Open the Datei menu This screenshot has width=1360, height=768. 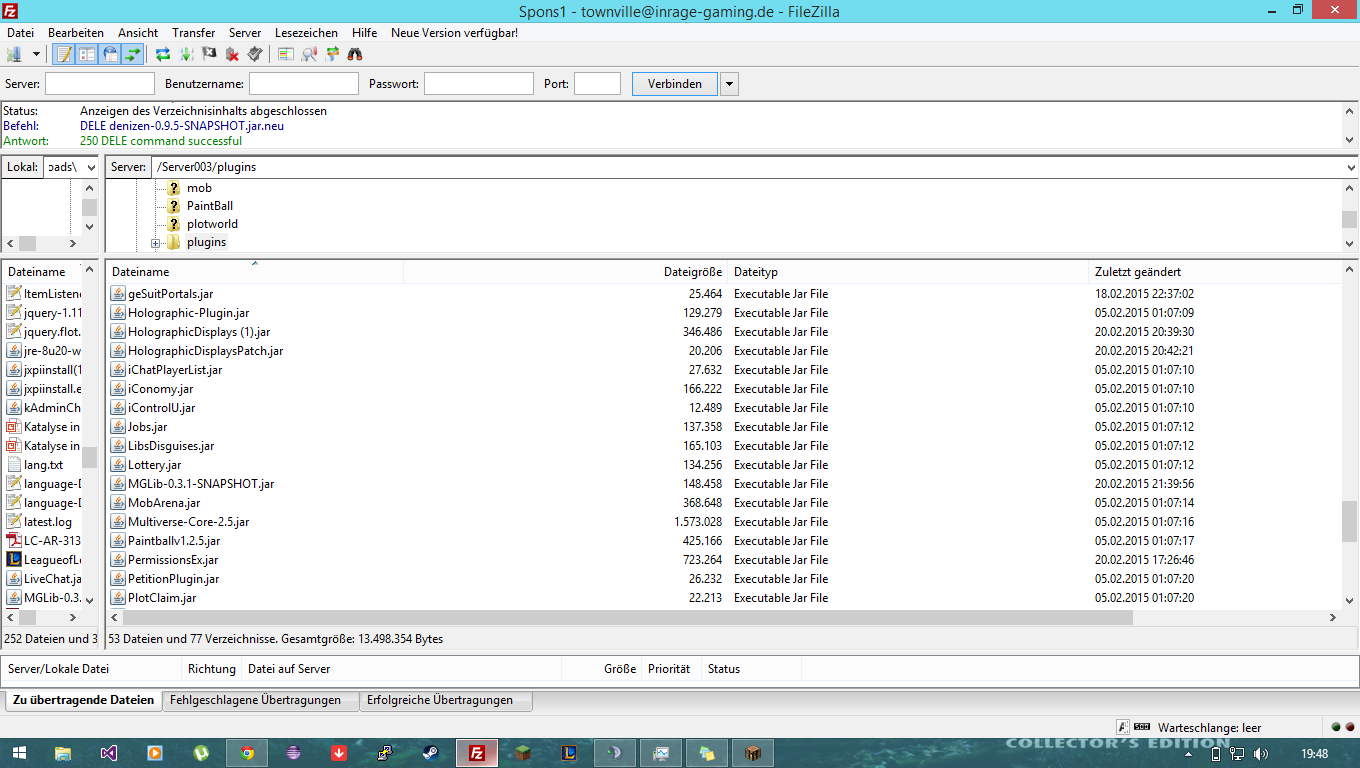click(20, 33)
